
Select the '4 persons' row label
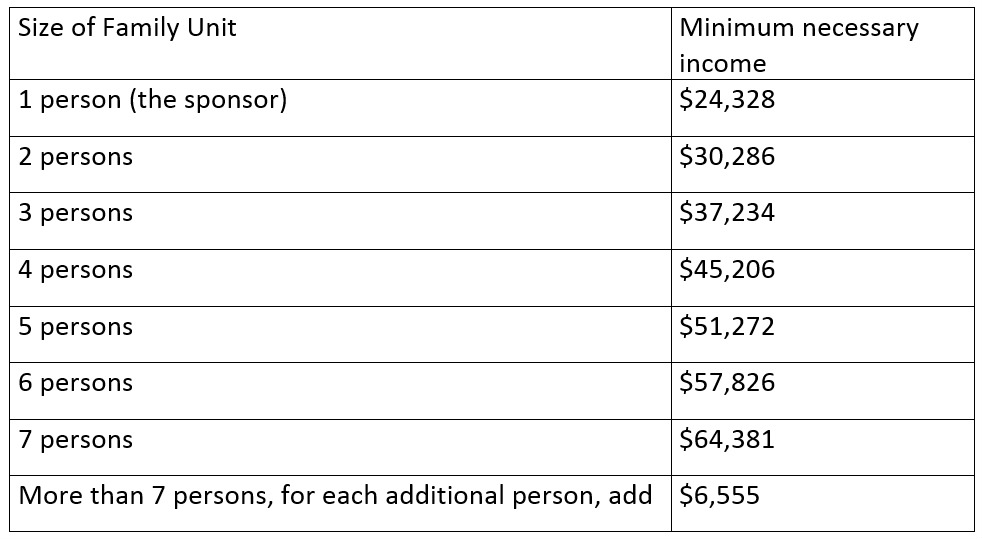pos(76,270)
